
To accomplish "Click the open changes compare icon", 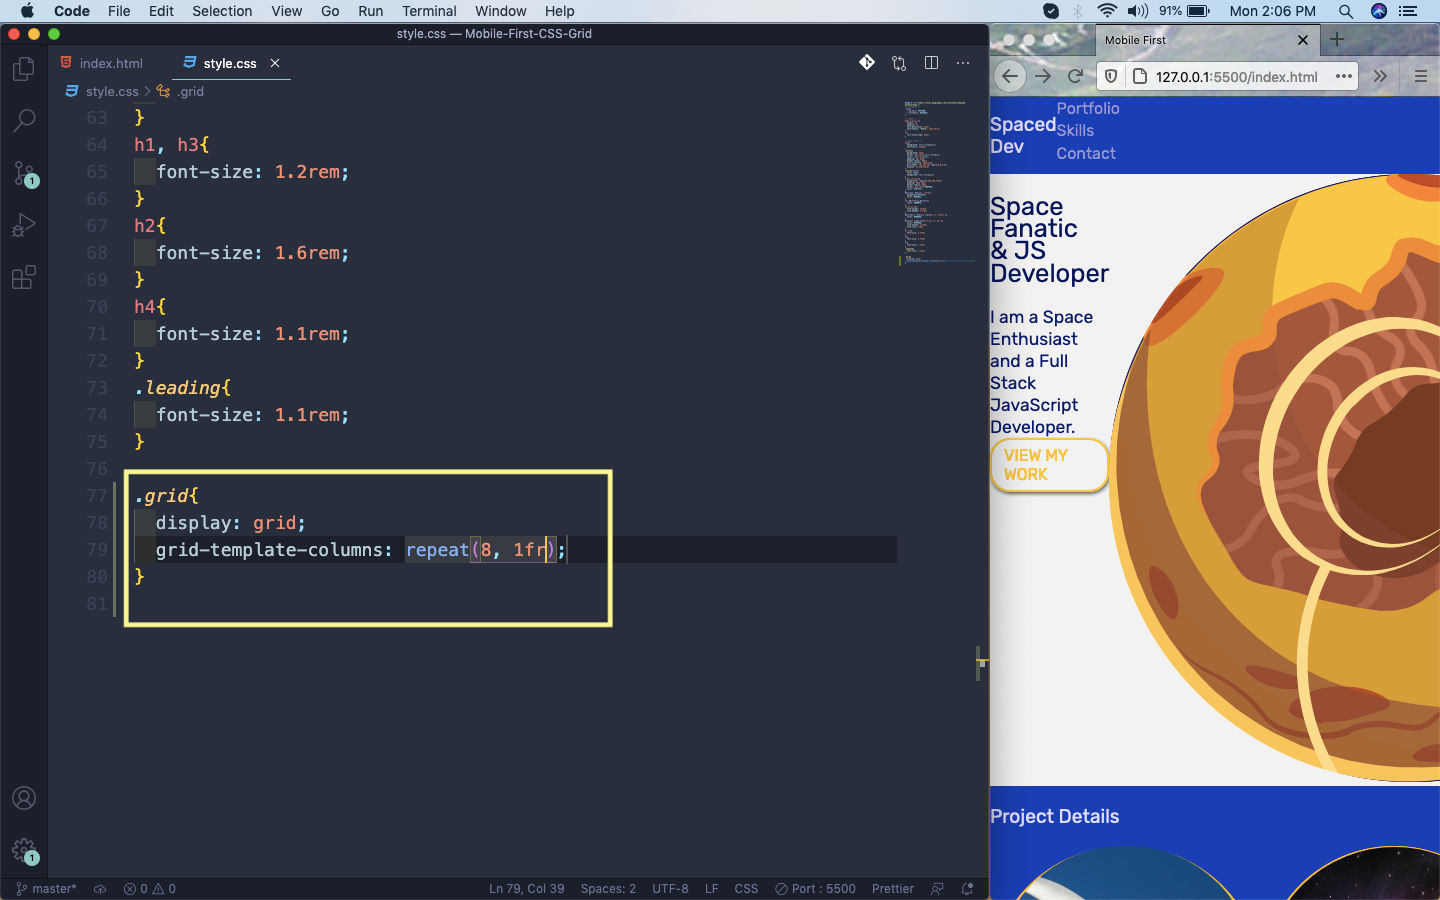I will [x=899, y=63].
